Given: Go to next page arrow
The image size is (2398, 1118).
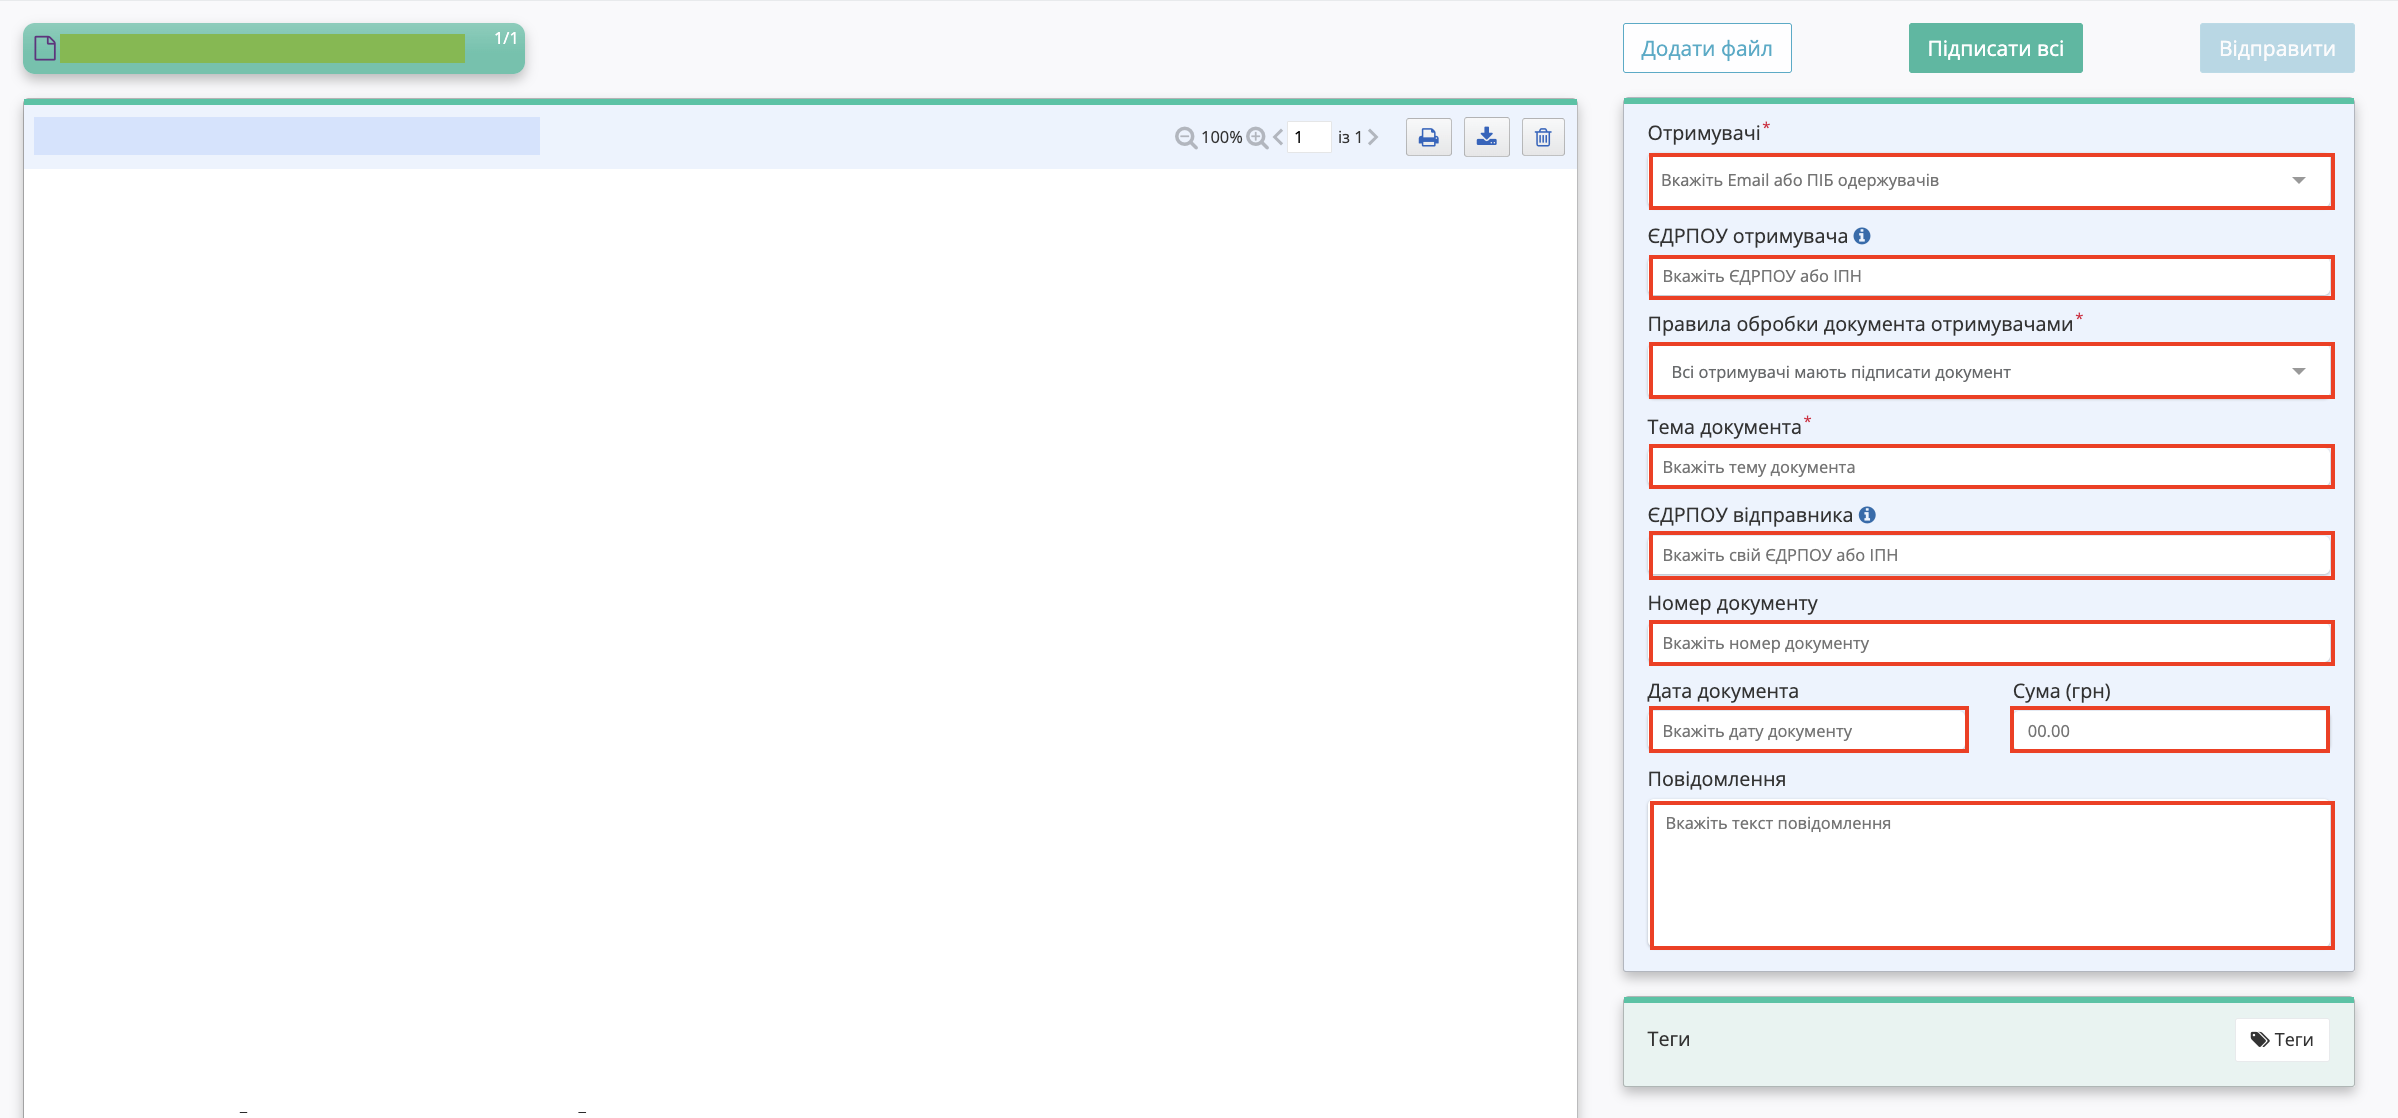Looking at the screenshot, I should (1373, 137).
